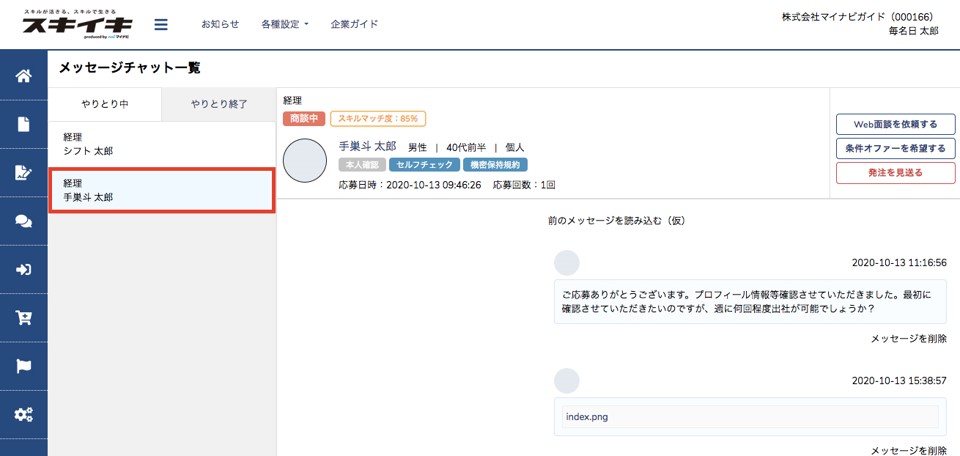
Task: Open the chat messages sidebar icon
Action: (23, 221)
